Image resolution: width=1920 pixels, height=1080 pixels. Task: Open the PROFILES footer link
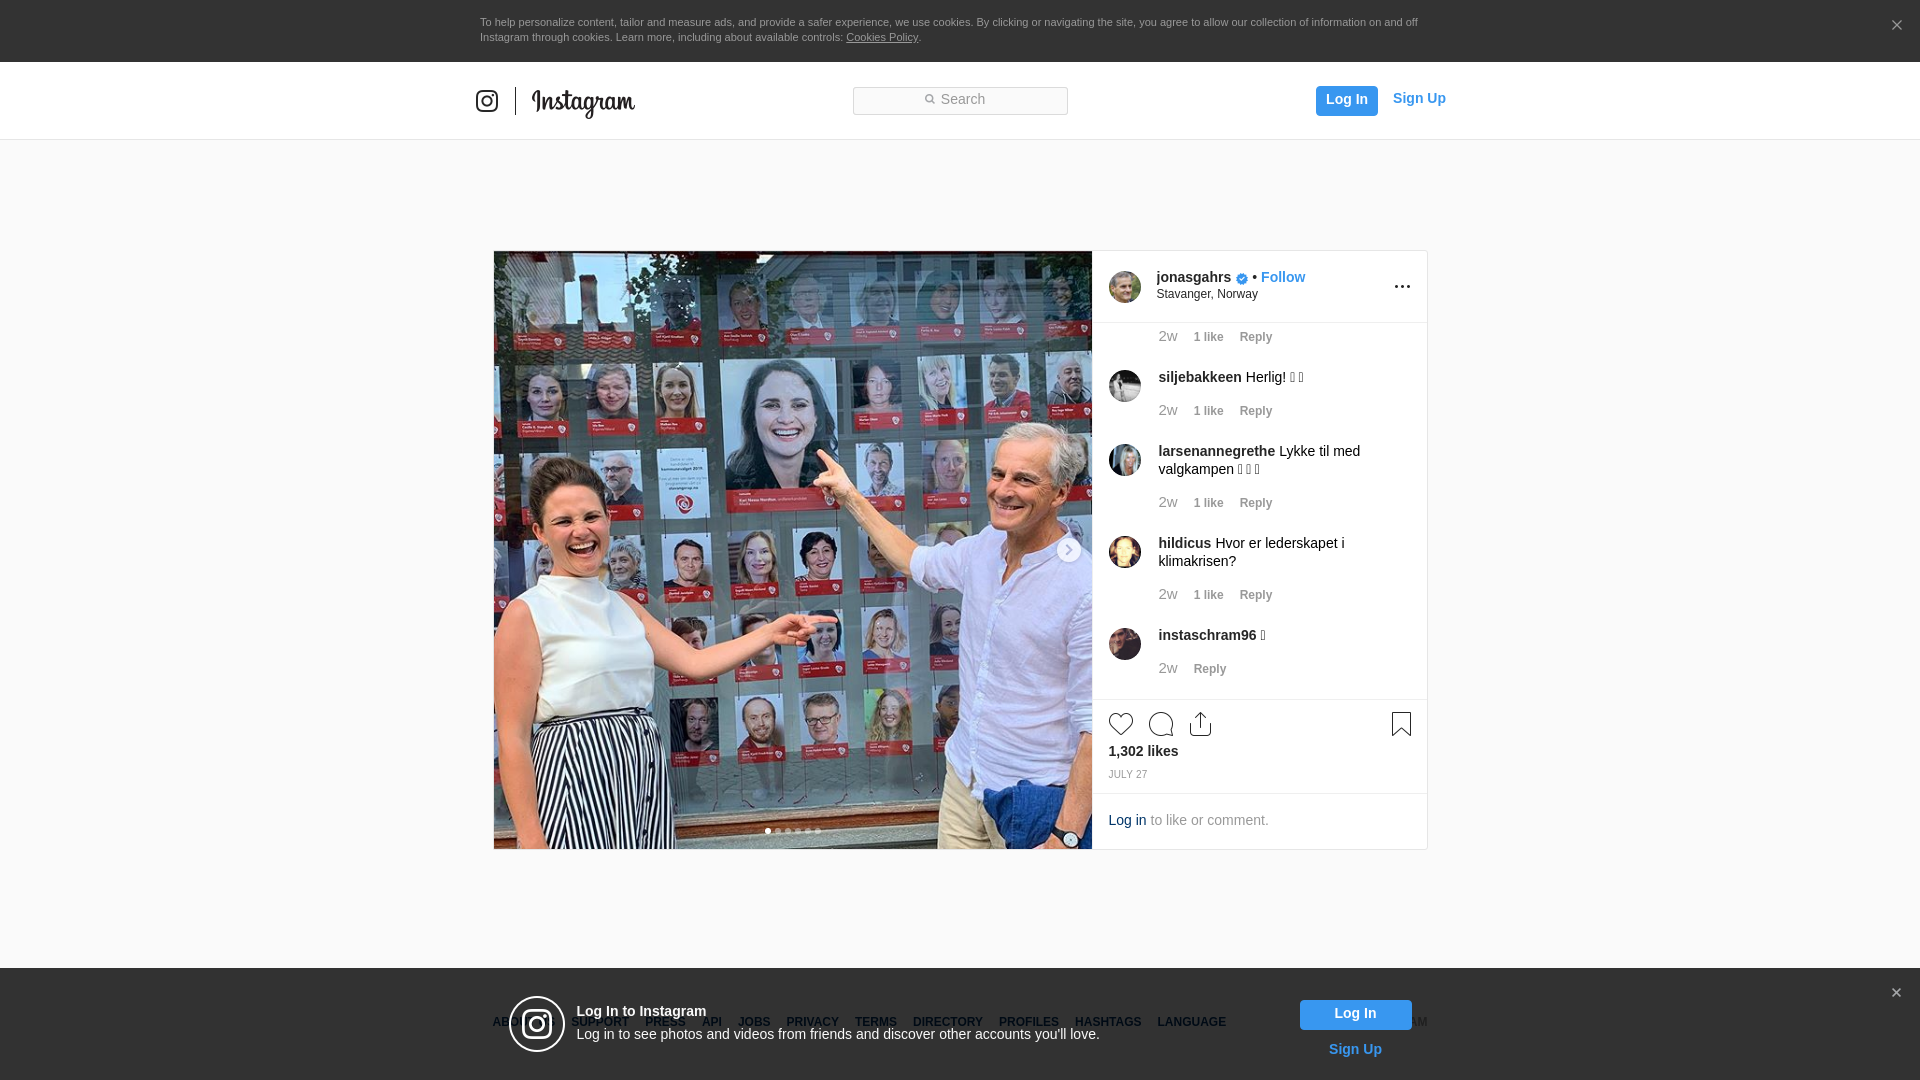tap(1029, 1022)
